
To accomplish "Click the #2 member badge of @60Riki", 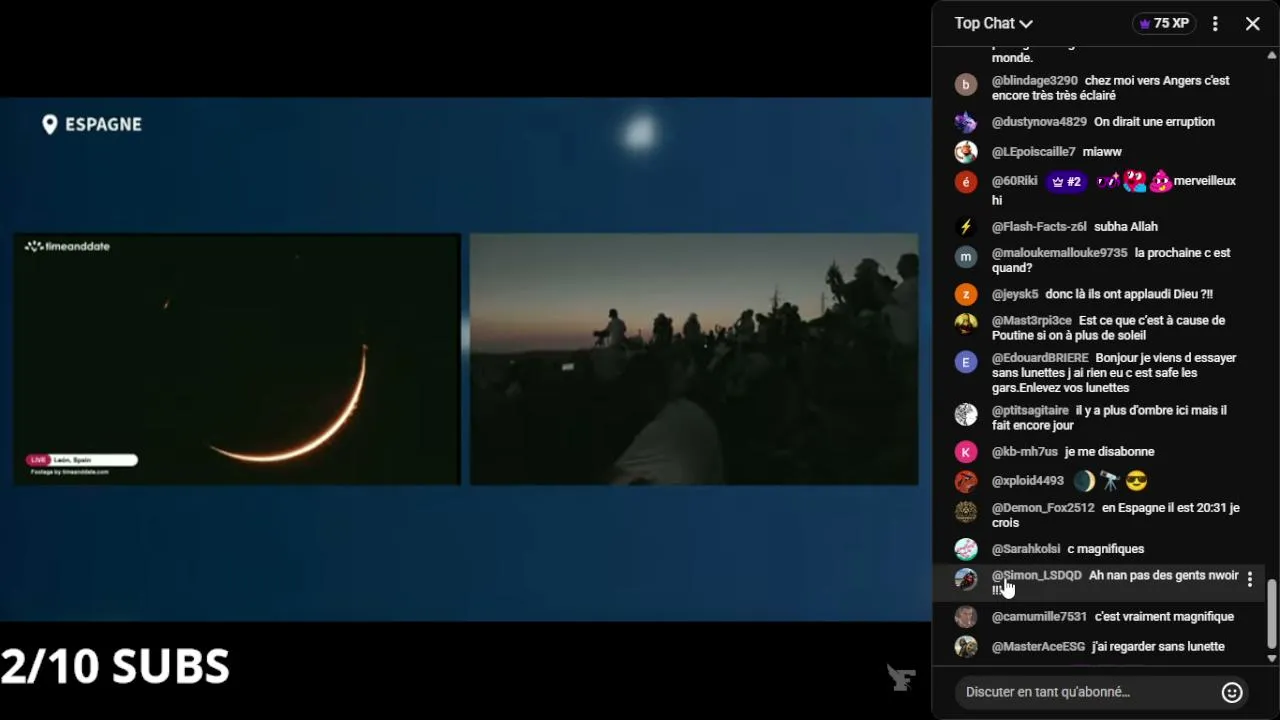I will click(x=1066, y=182).
